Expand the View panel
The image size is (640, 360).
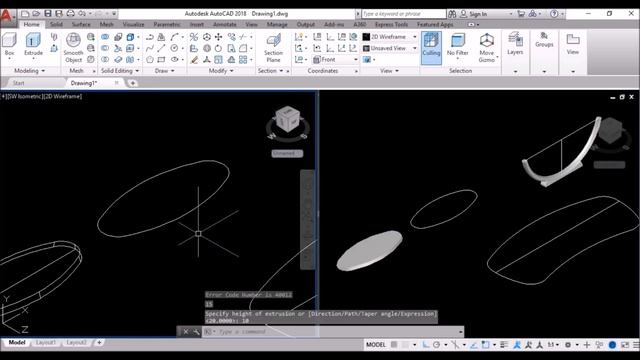(389, 71)
